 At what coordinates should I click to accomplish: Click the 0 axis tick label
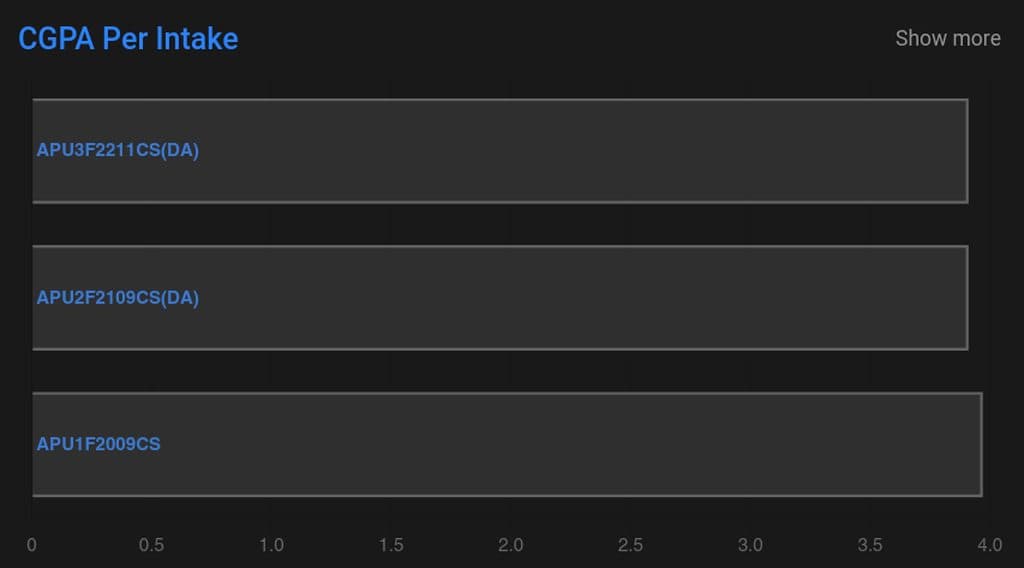pos(32,545)
